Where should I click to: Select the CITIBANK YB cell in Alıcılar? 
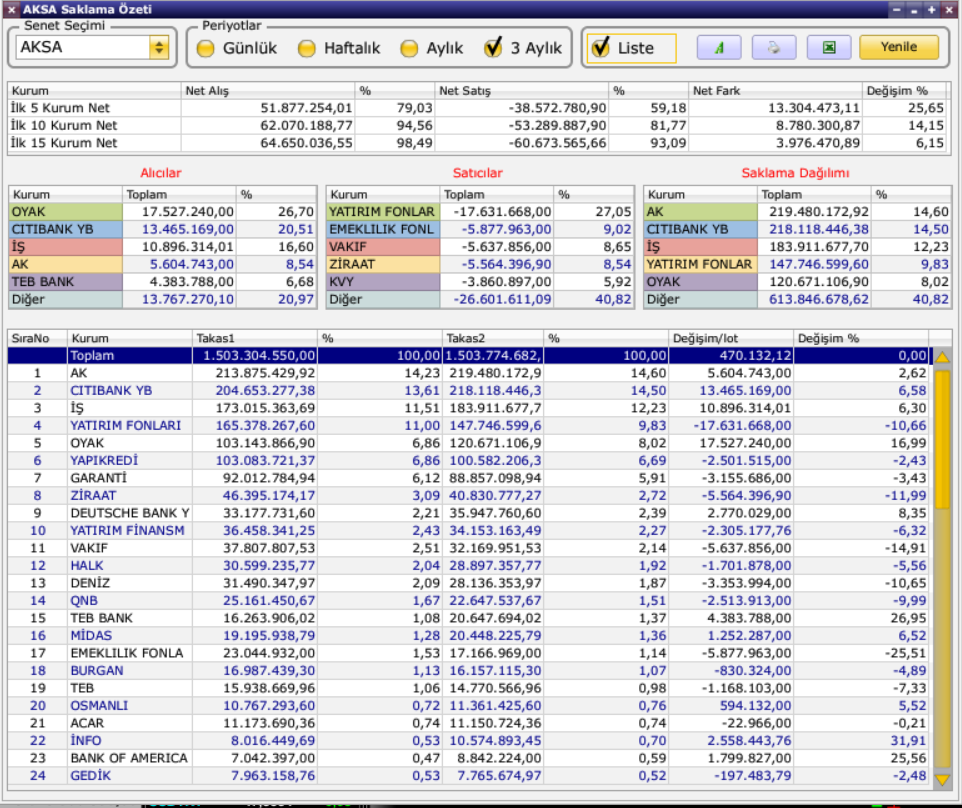pyautogui.click(x=66, y=229)
